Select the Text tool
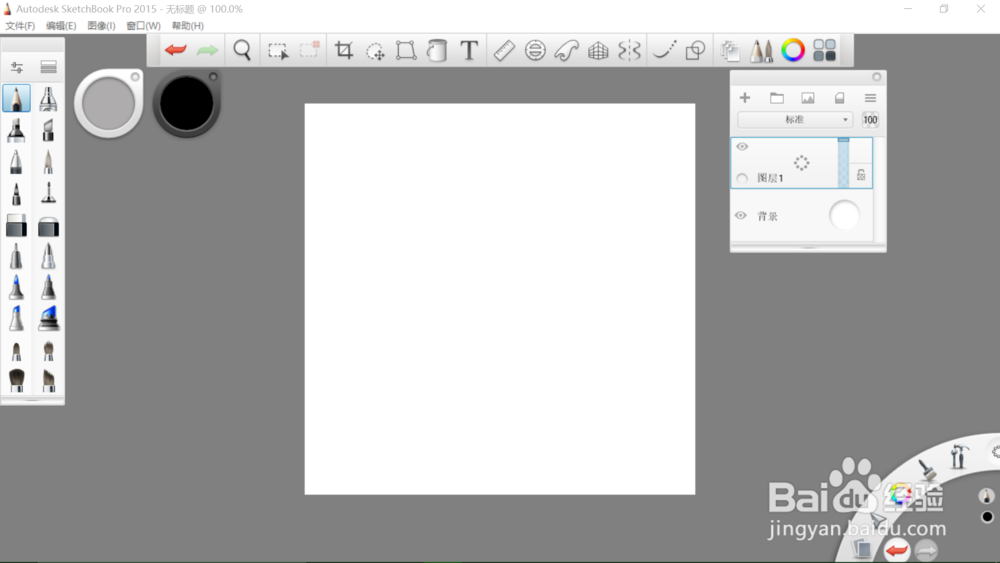 [x=469, y=50]
